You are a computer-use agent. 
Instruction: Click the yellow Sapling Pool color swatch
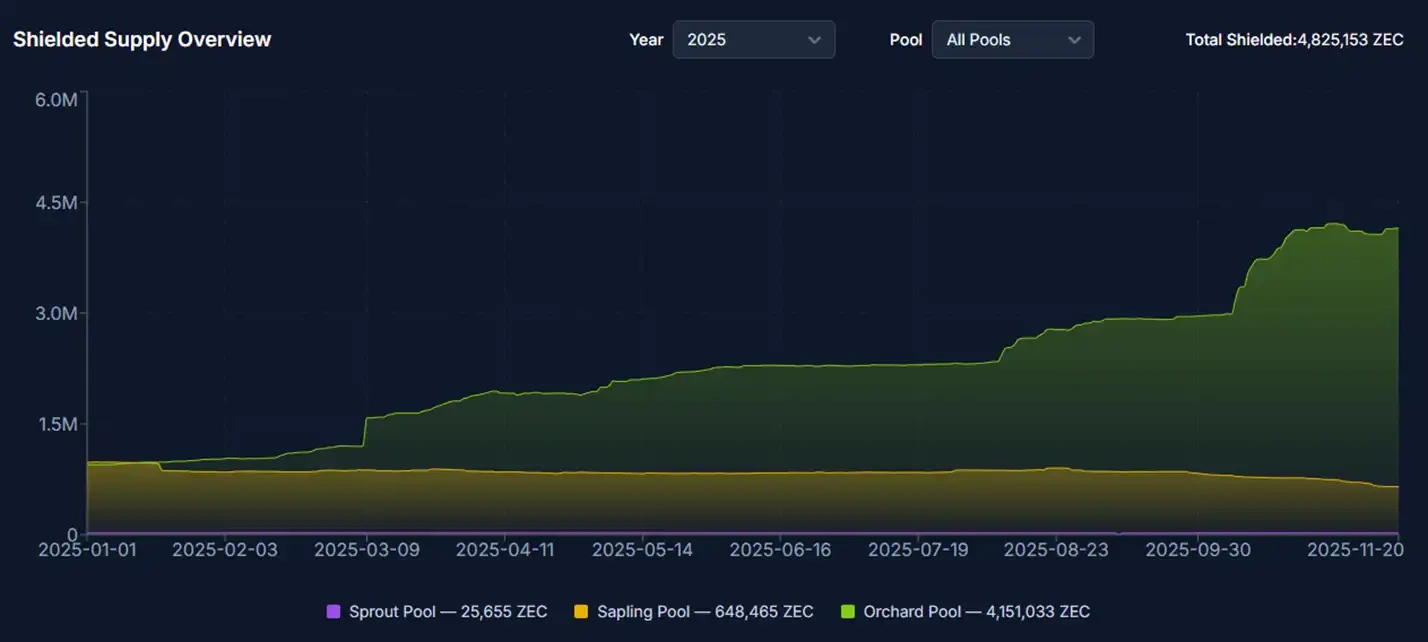(583, 611)
